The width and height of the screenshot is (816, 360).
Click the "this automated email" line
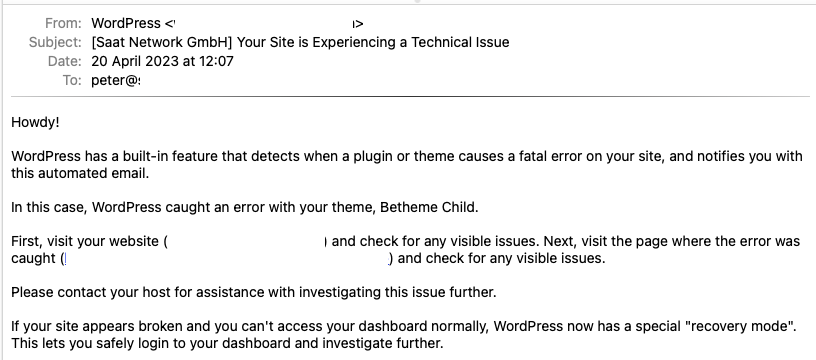(x=80, y=174)
